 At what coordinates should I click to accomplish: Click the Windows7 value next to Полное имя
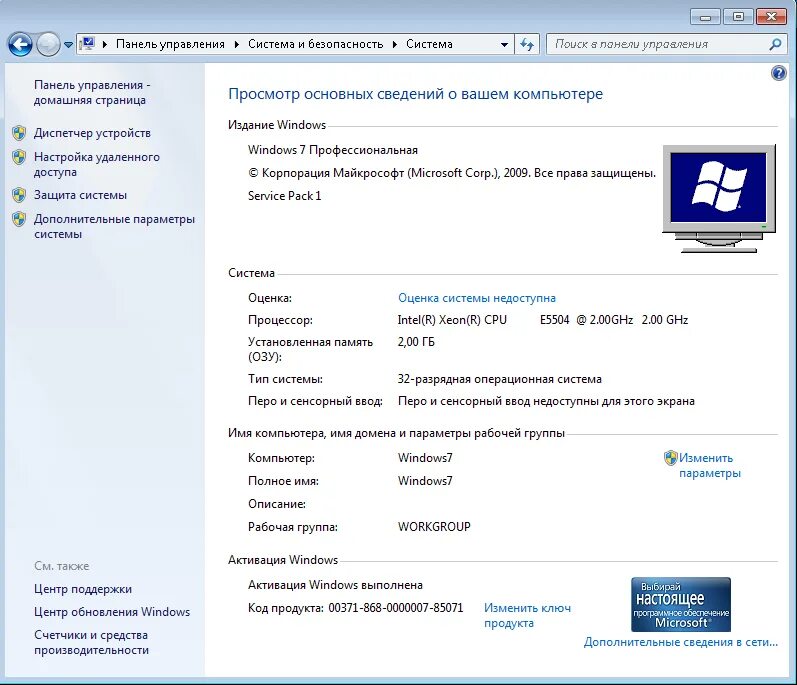pyautogui.click(x=425, y=481)
